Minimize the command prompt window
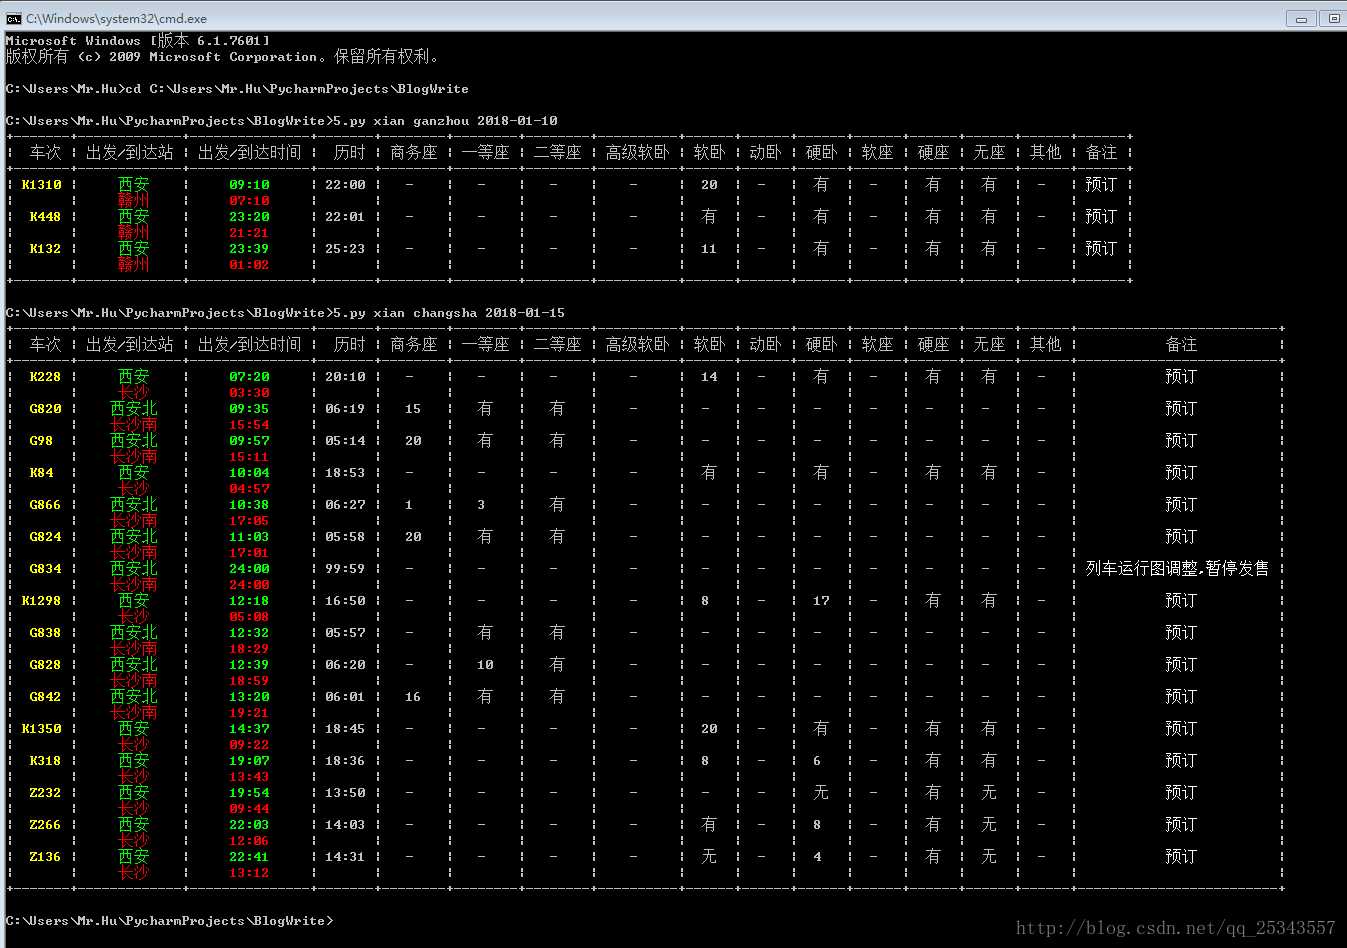This screenshot has width=1347, height=948. [1301, 18]
